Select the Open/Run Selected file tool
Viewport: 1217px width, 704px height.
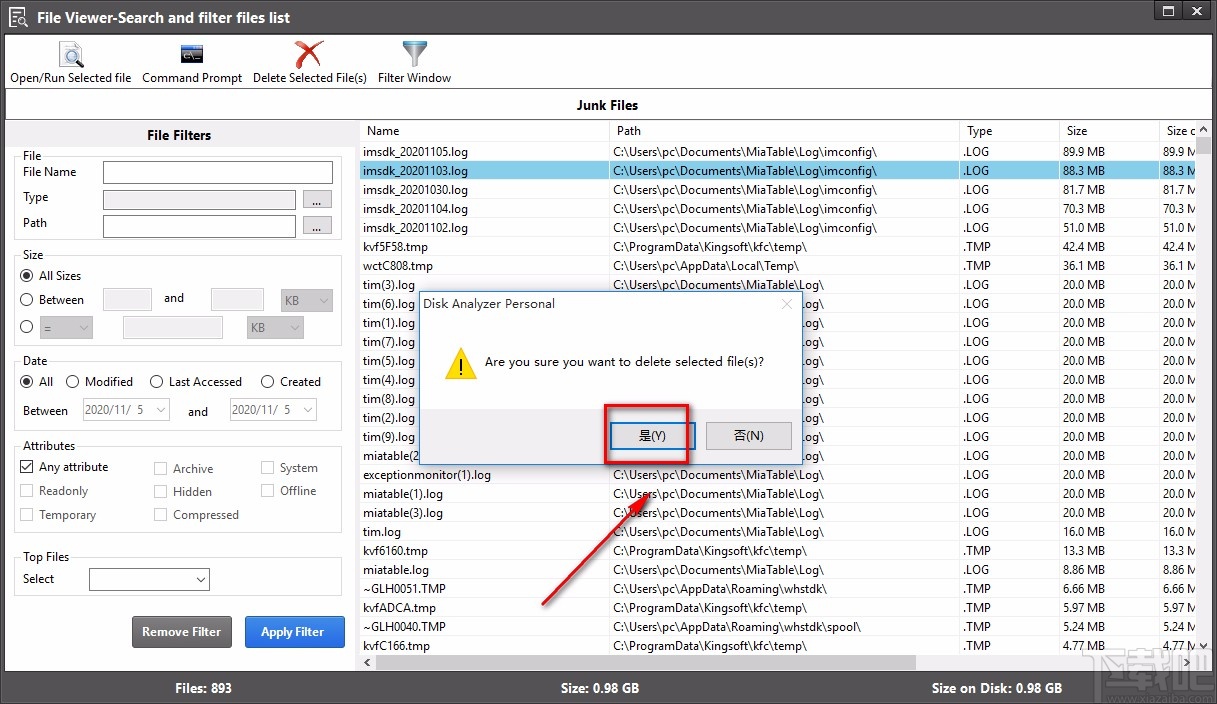pos(70,60)
